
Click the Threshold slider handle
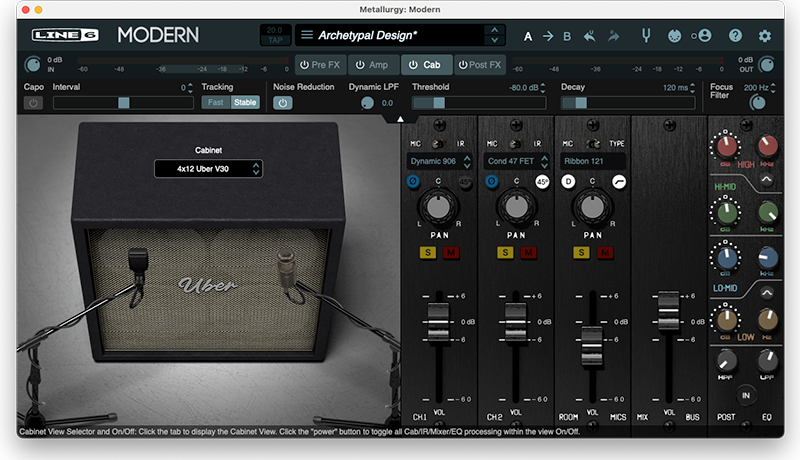(439, 103)
